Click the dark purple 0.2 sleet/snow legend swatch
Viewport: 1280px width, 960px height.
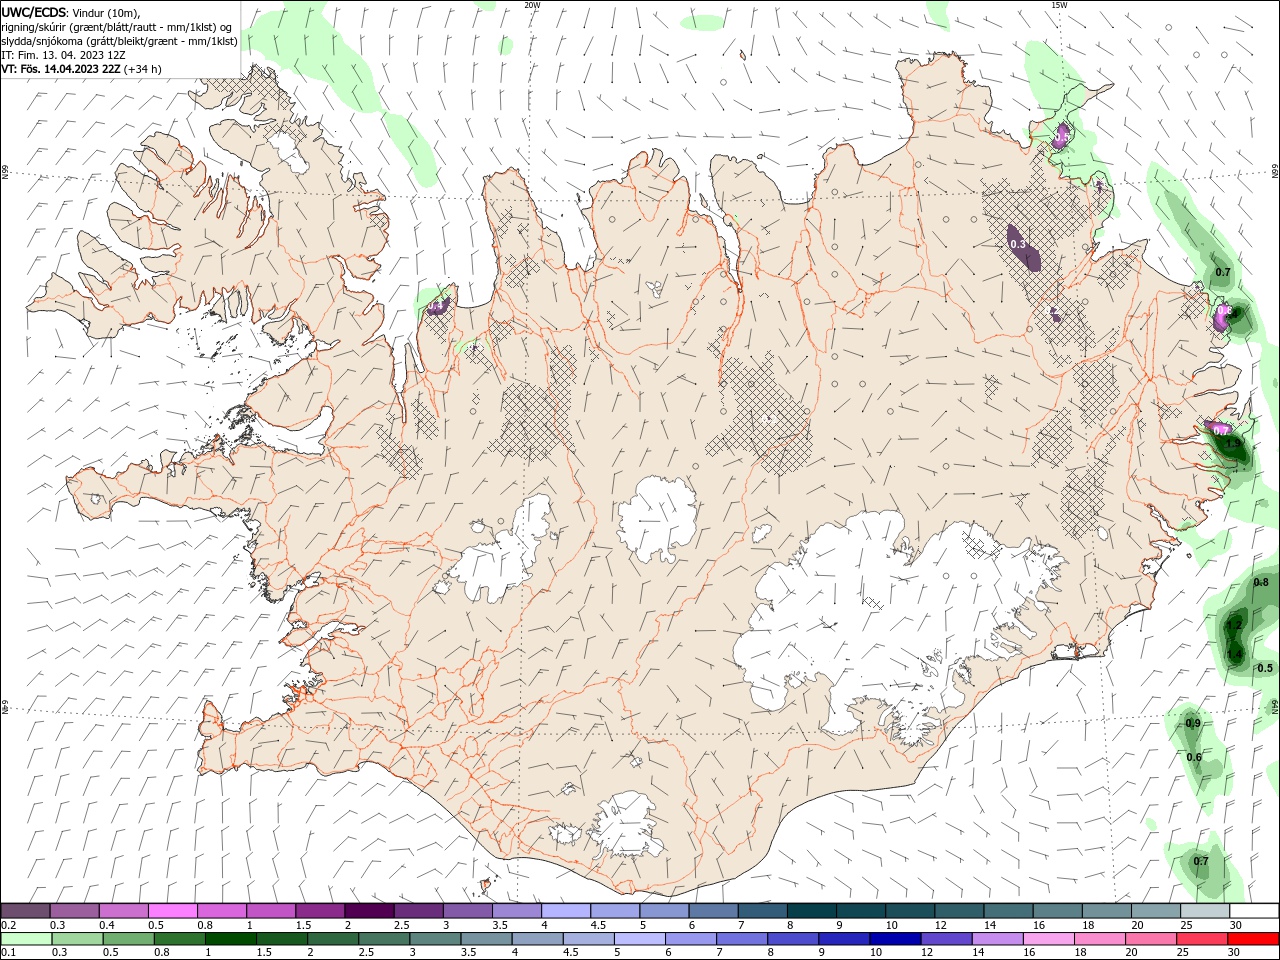tap(26, 911)
